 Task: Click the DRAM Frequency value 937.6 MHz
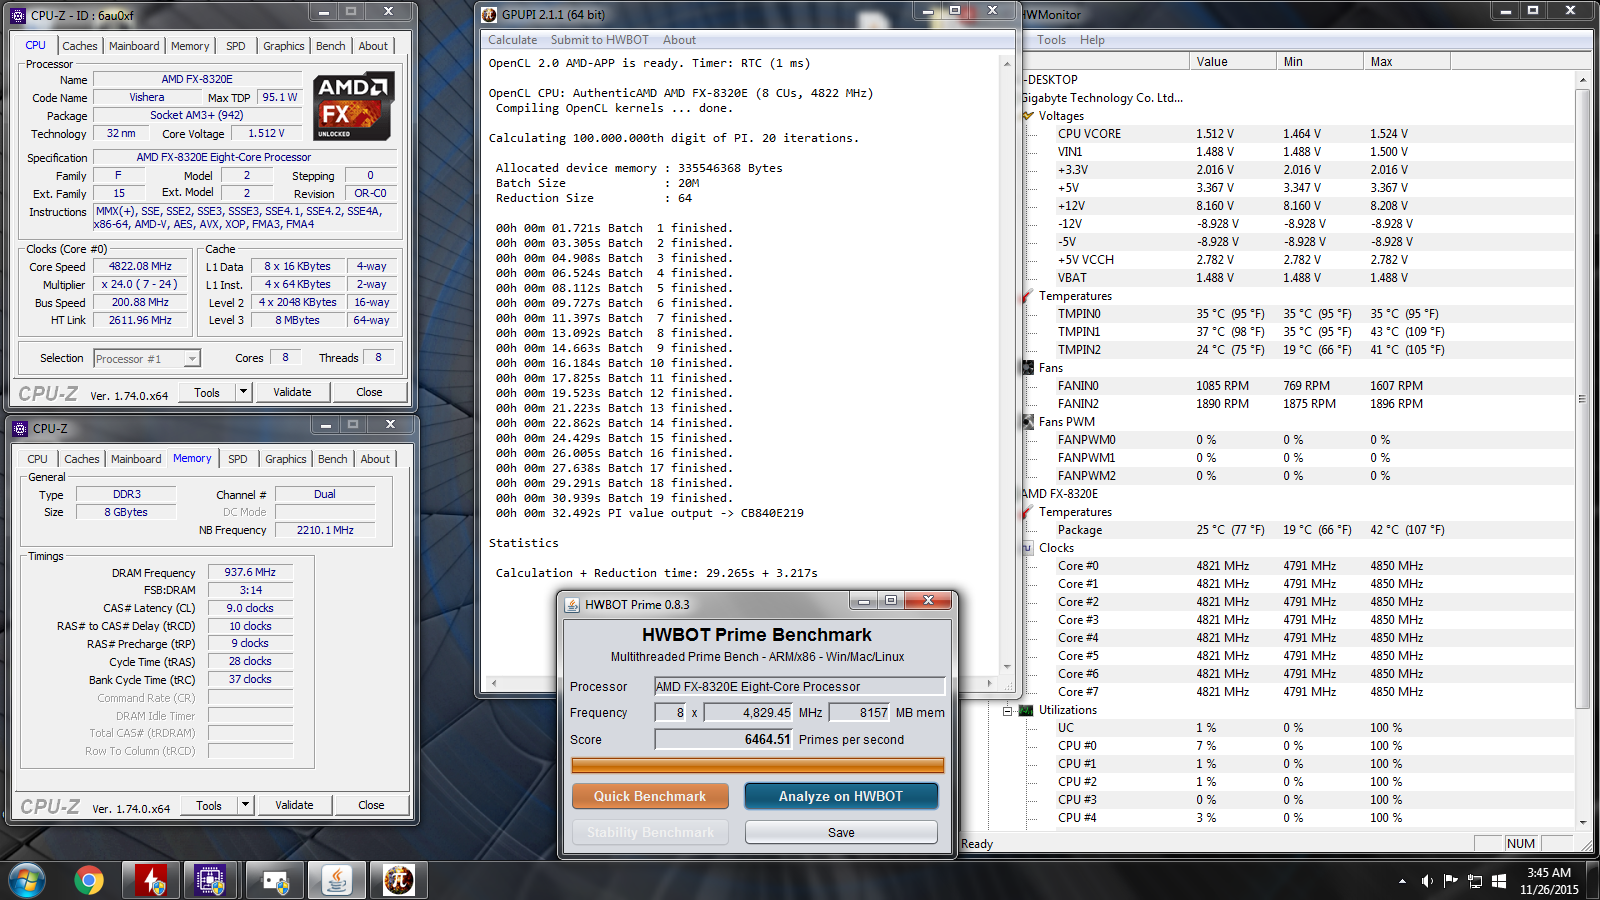(x=250, y=573)
